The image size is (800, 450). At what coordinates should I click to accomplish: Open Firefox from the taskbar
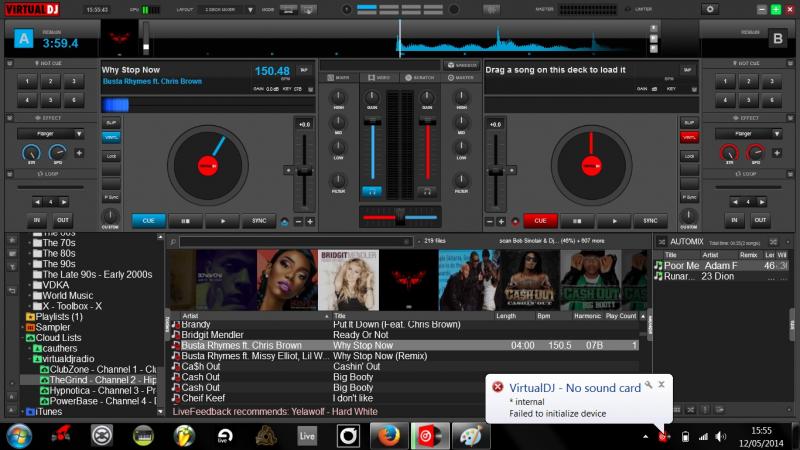point(388,435)
